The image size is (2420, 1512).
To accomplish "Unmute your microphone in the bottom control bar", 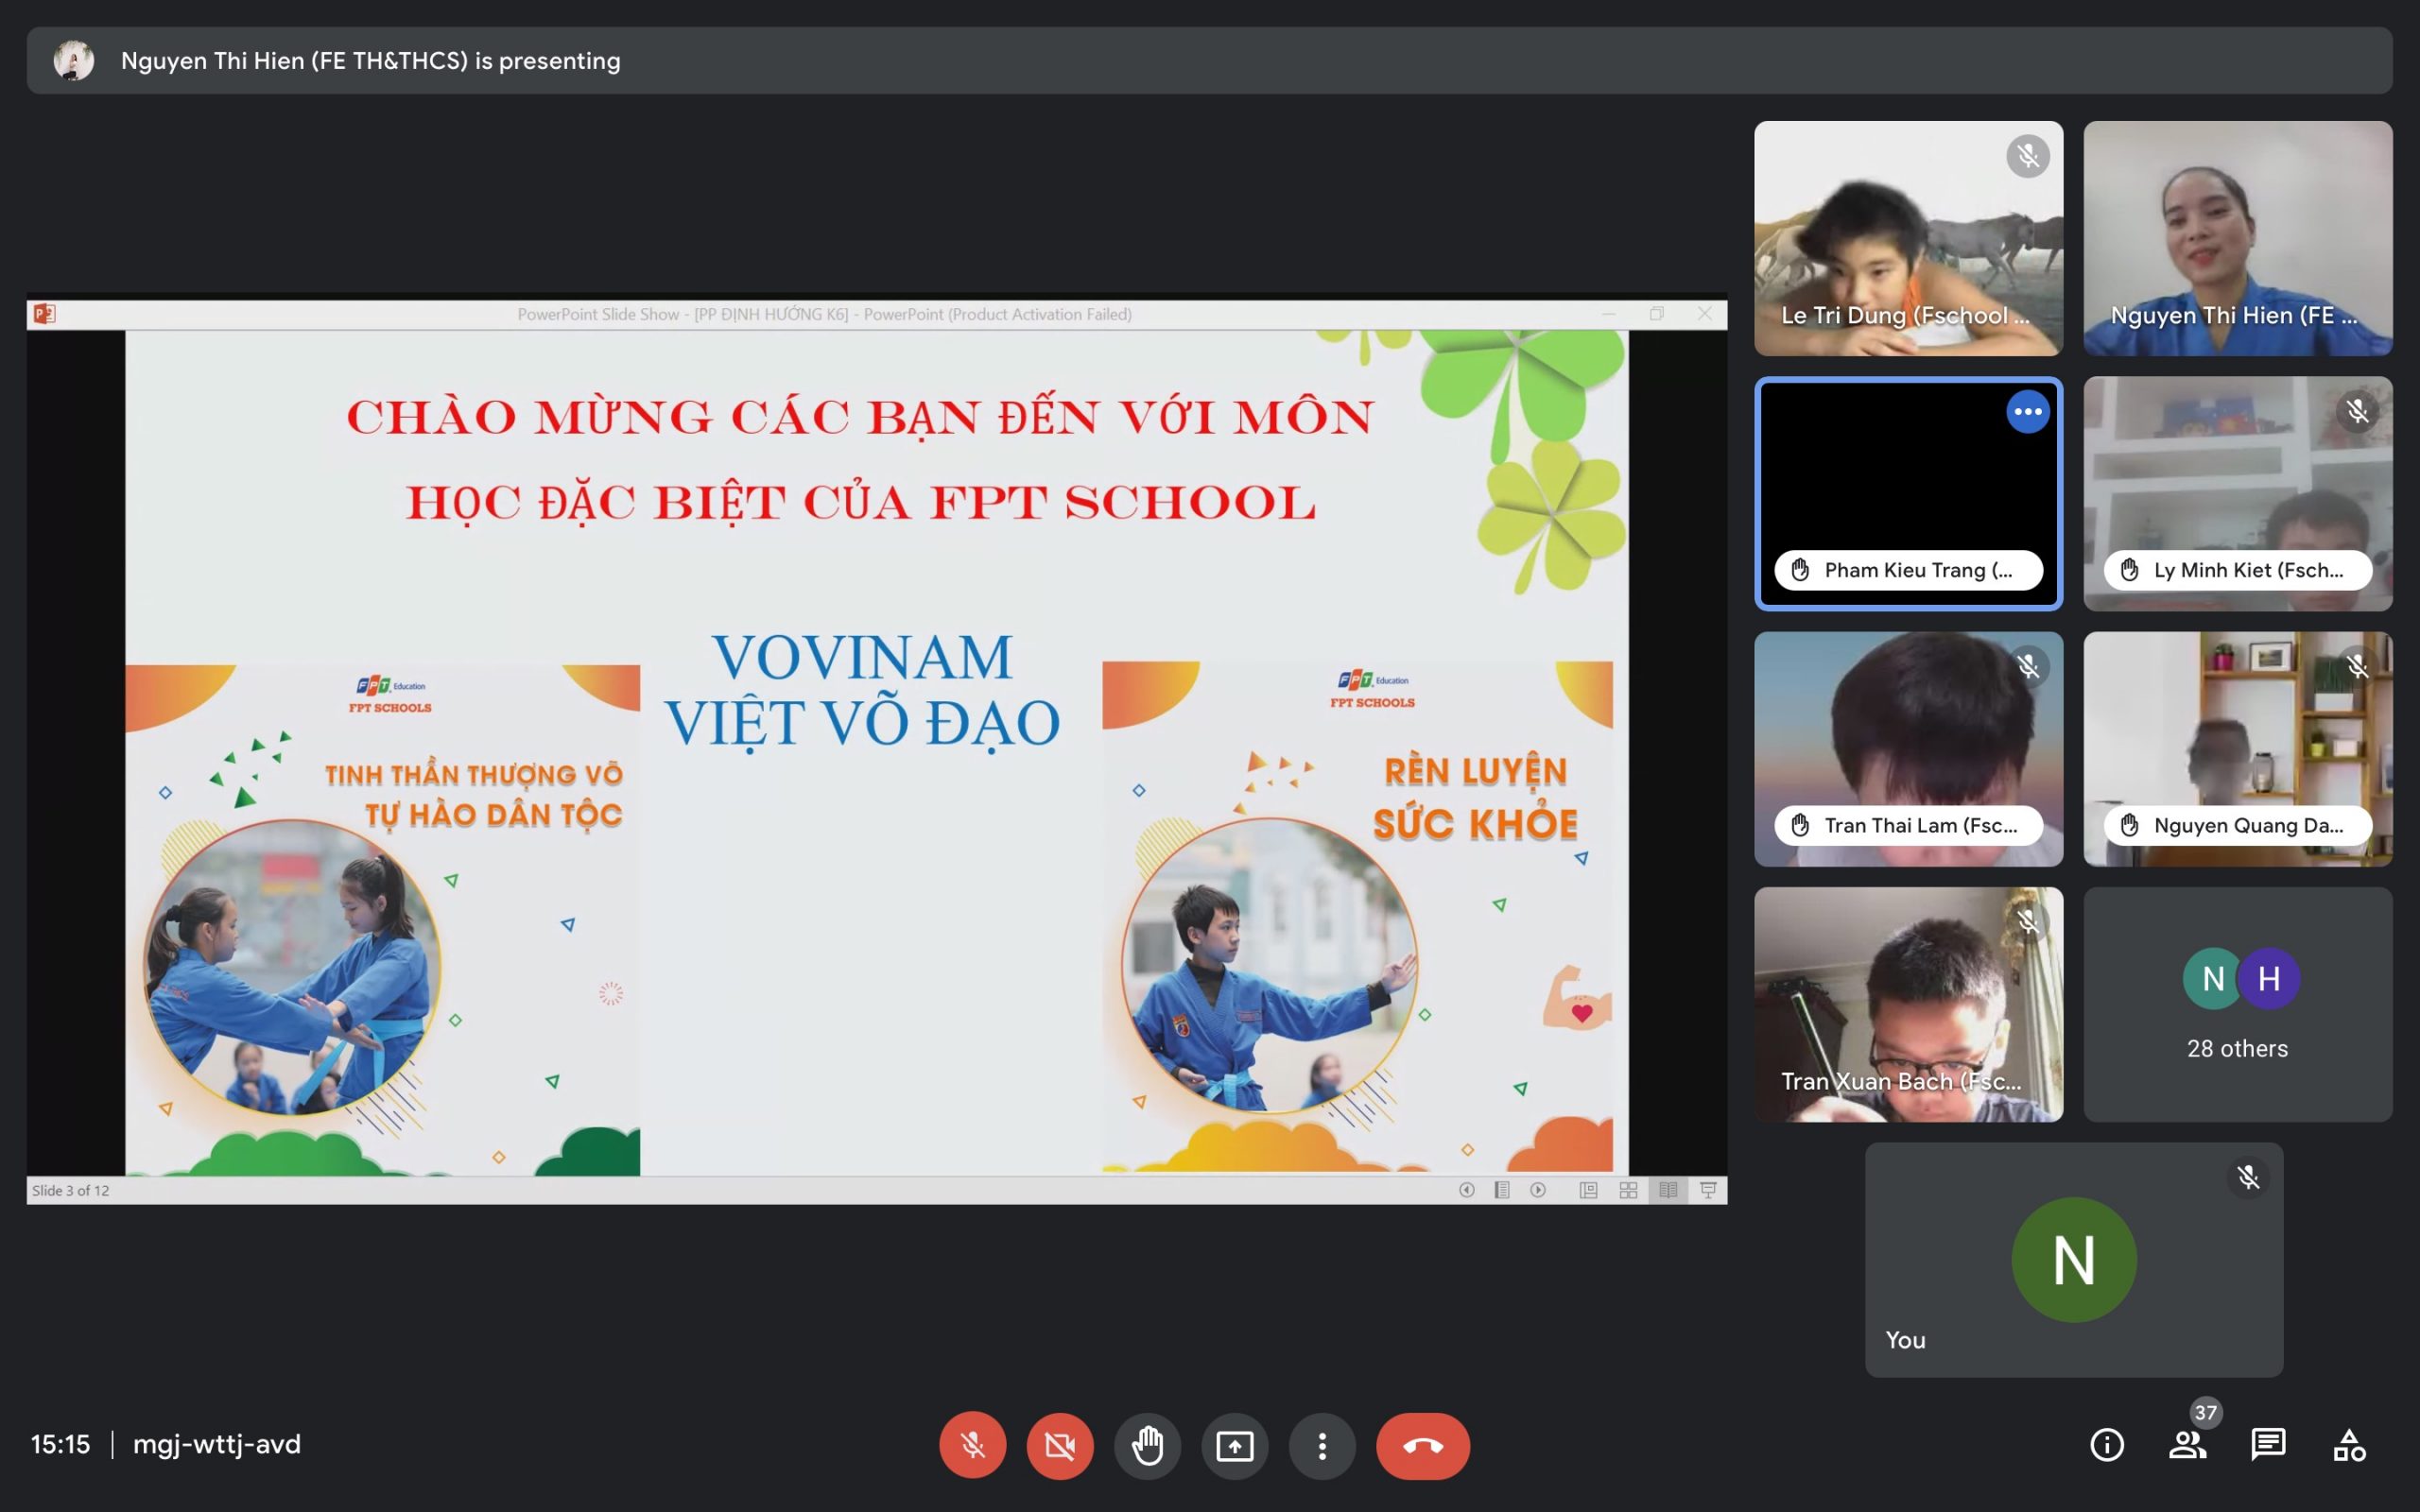I will pyautogui.click(x=972, y=1445).
